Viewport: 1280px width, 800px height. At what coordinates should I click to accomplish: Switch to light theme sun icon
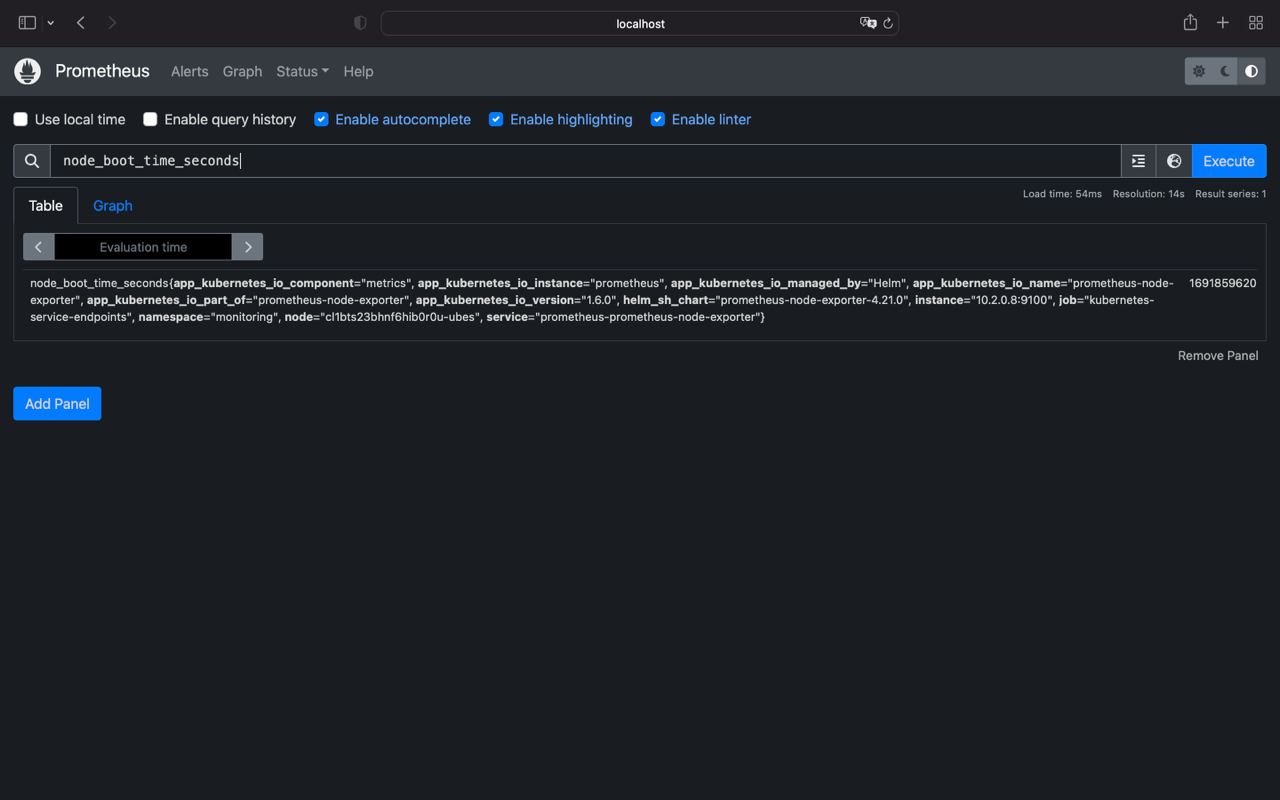pyautogui.click(x=1199, y=71)
